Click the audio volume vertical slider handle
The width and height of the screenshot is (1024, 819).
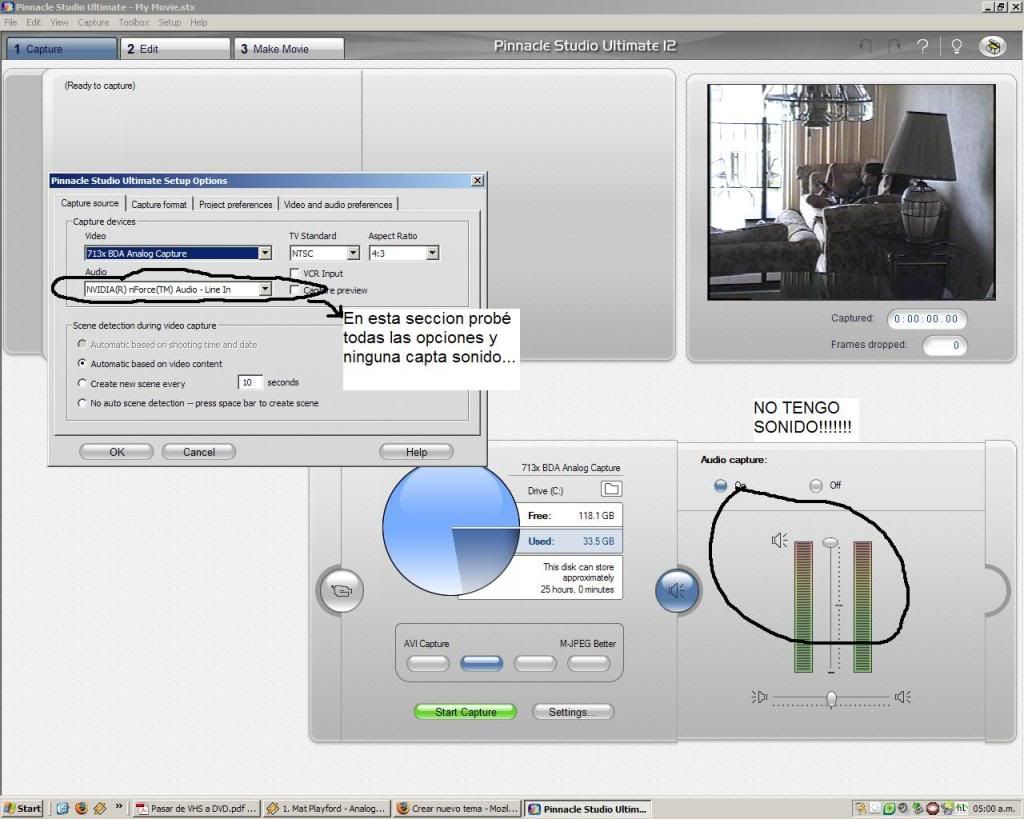[x=830, y=542]
